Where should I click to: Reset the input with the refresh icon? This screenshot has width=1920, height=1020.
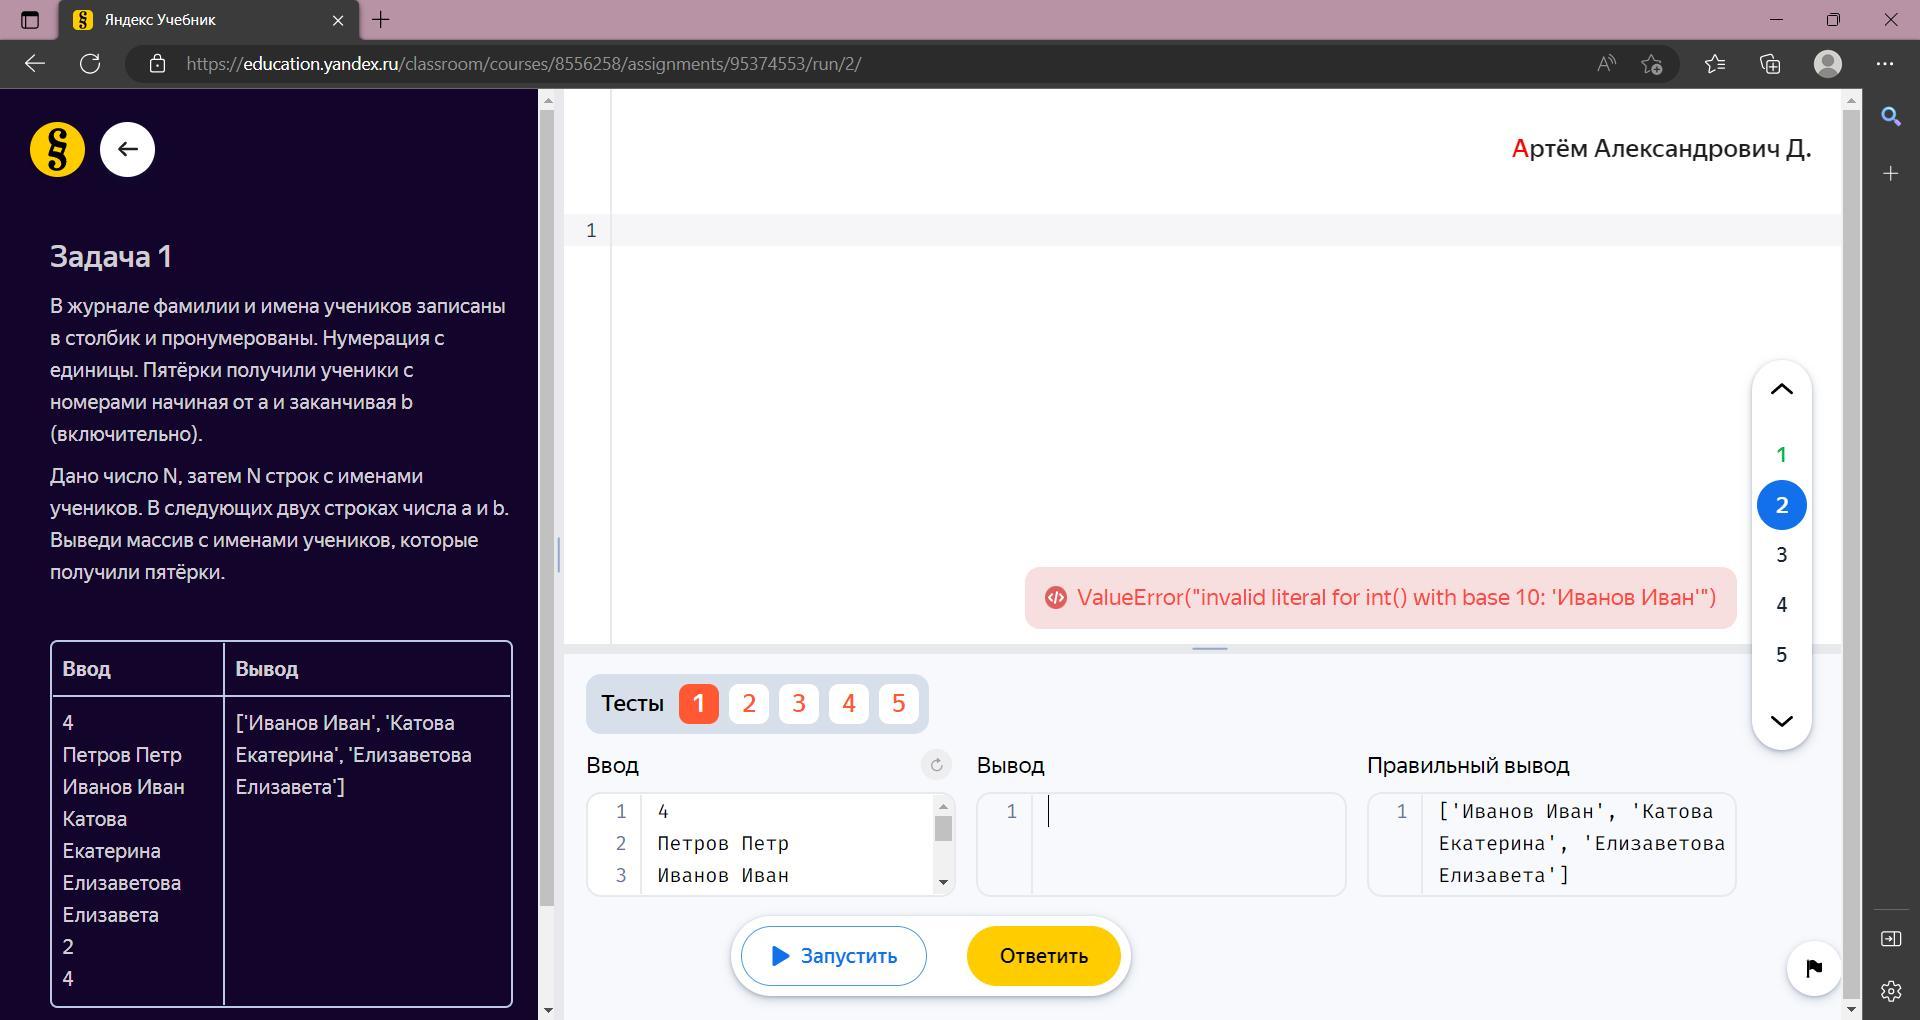point(936,765)
